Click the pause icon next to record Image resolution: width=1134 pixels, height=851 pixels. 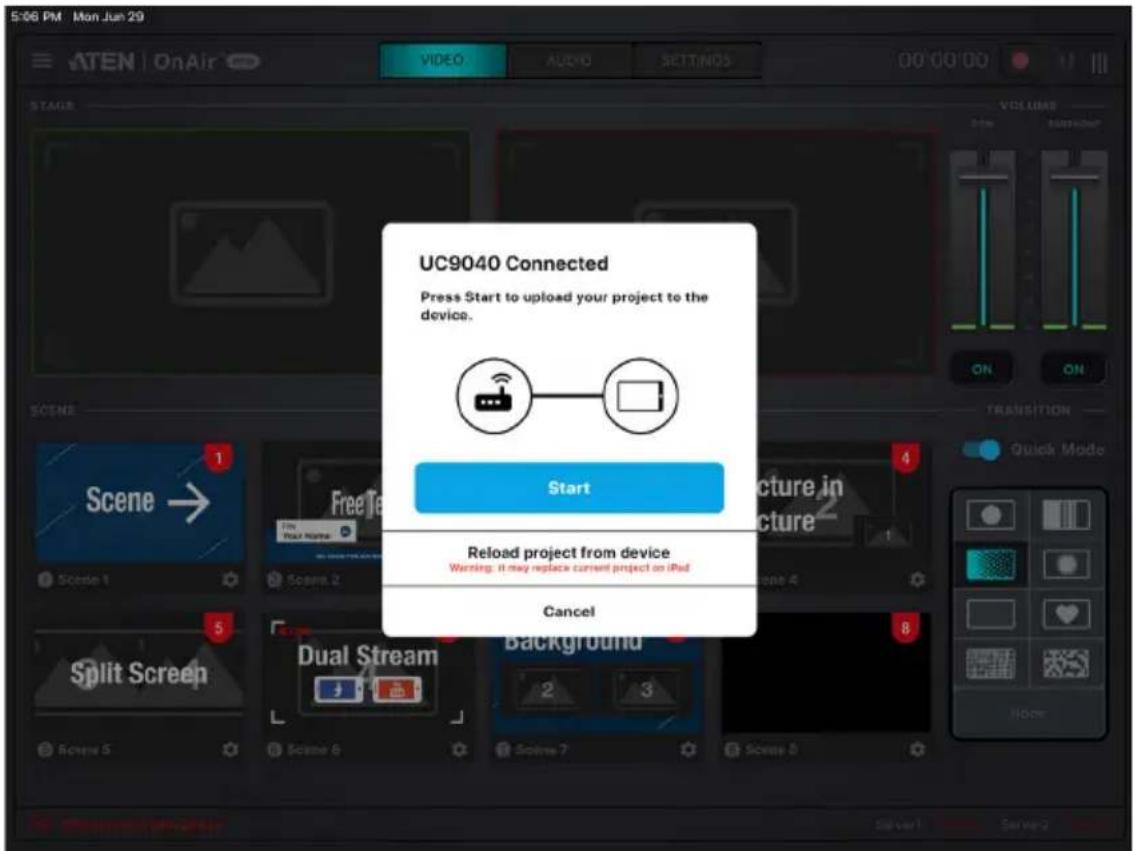[1066, 61]
